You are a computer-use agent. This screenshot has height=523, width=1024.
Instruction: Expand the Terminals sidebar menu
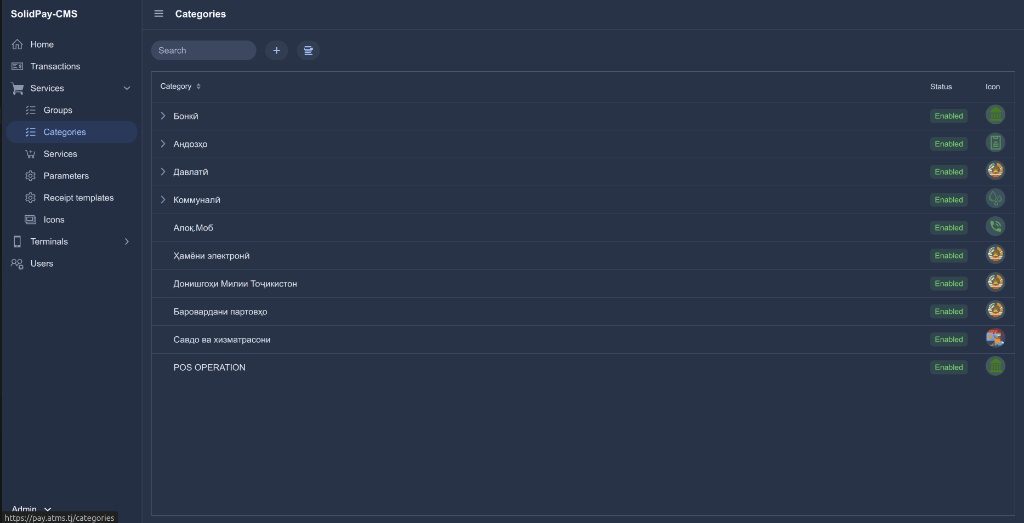(127, 242)
